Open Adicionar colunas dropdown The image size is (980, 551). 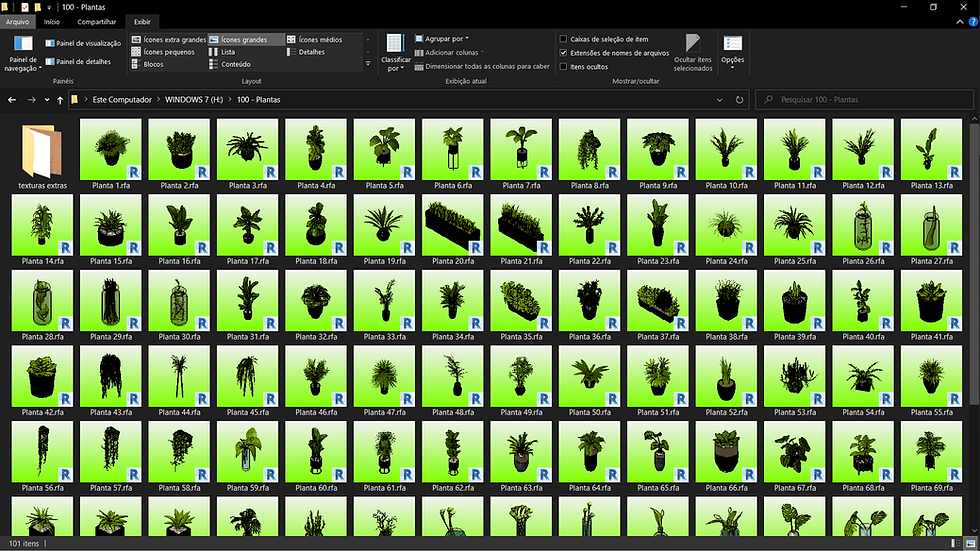(x=449, y=52)
